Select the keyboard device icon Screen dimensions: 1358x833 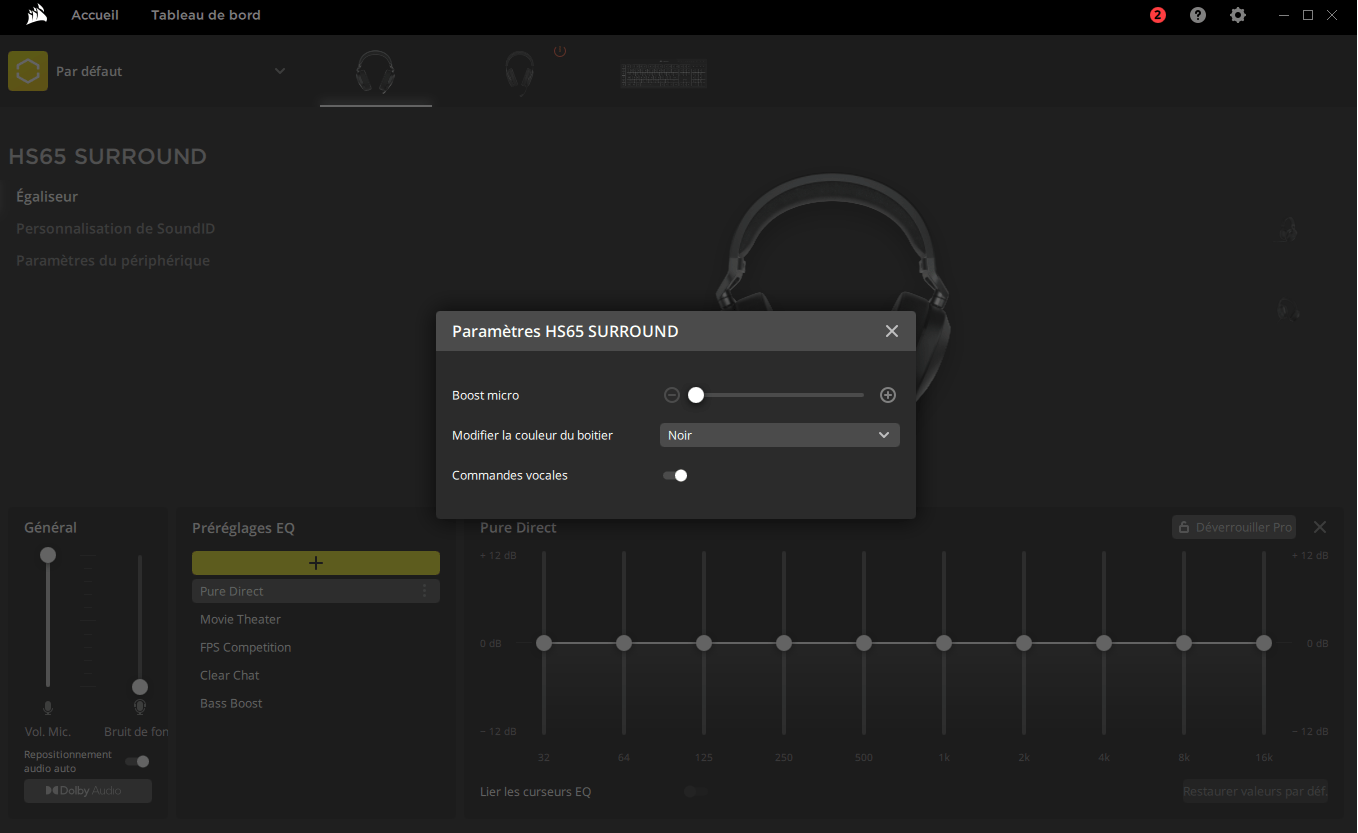[x=663, y=74]
